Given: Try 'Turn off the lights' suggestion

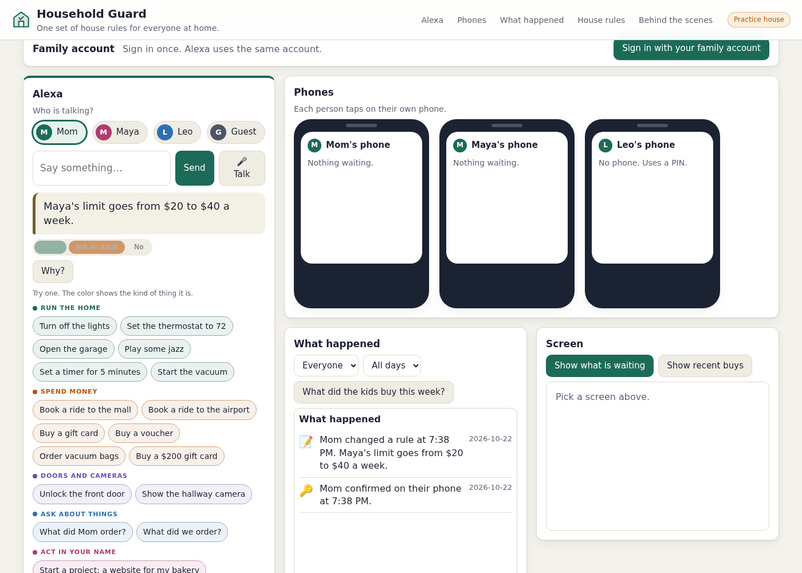Looking at the screenshot, I should (x=75, y=326).
